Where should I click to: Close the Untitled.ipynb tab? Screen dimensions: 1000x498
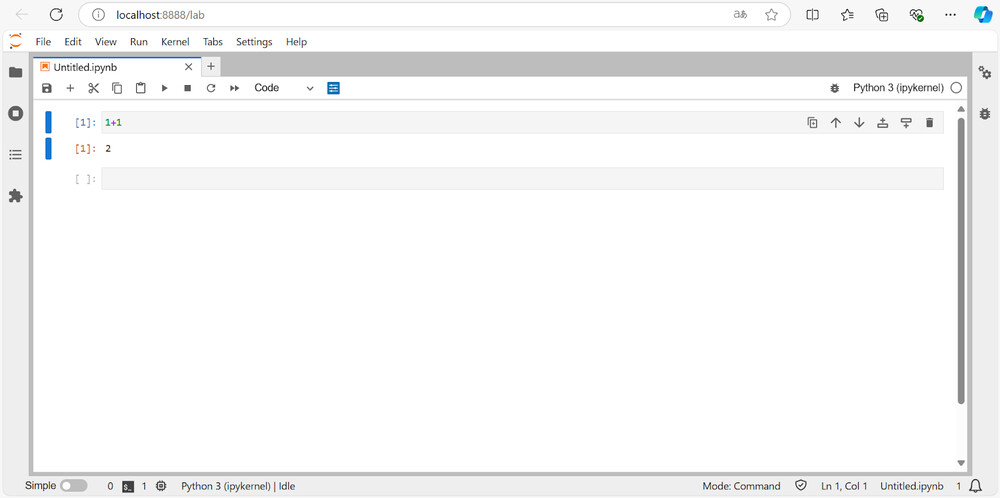189,67
